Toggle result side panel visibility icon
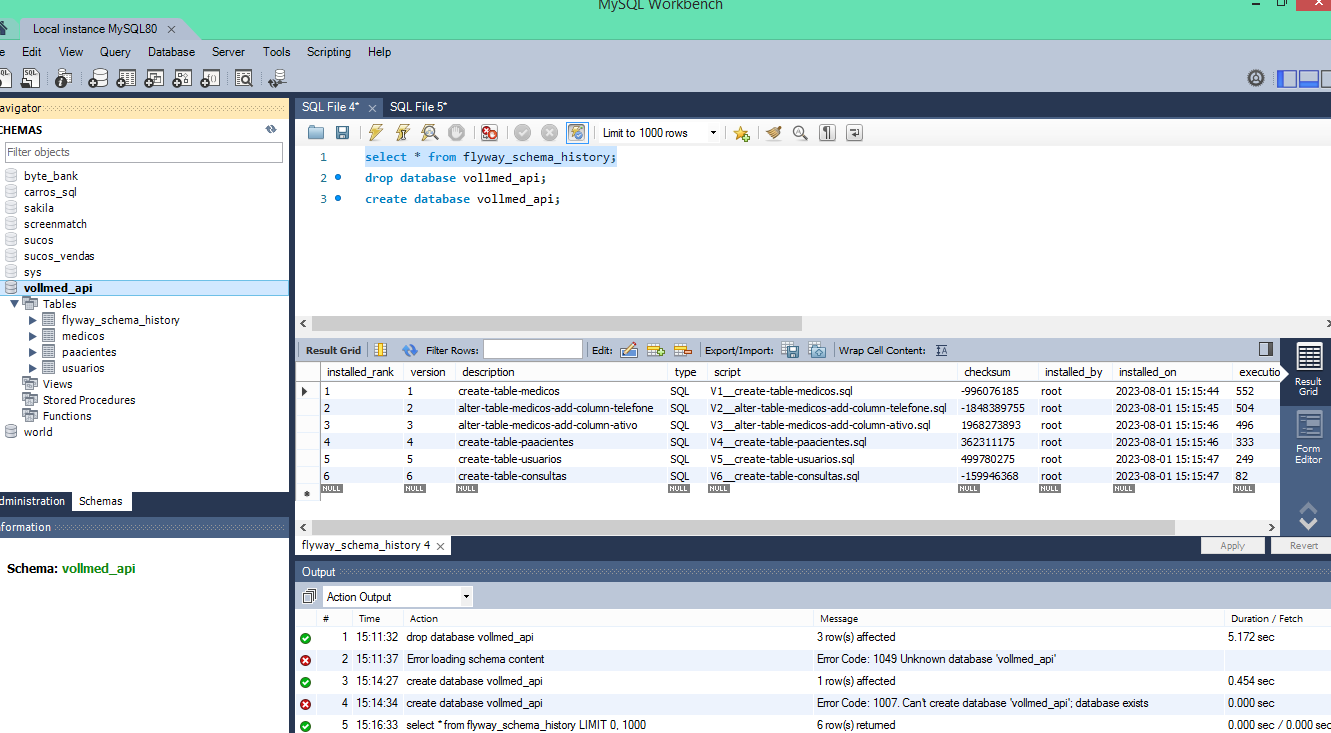 pyautogui.click(x=1266, y=349)
